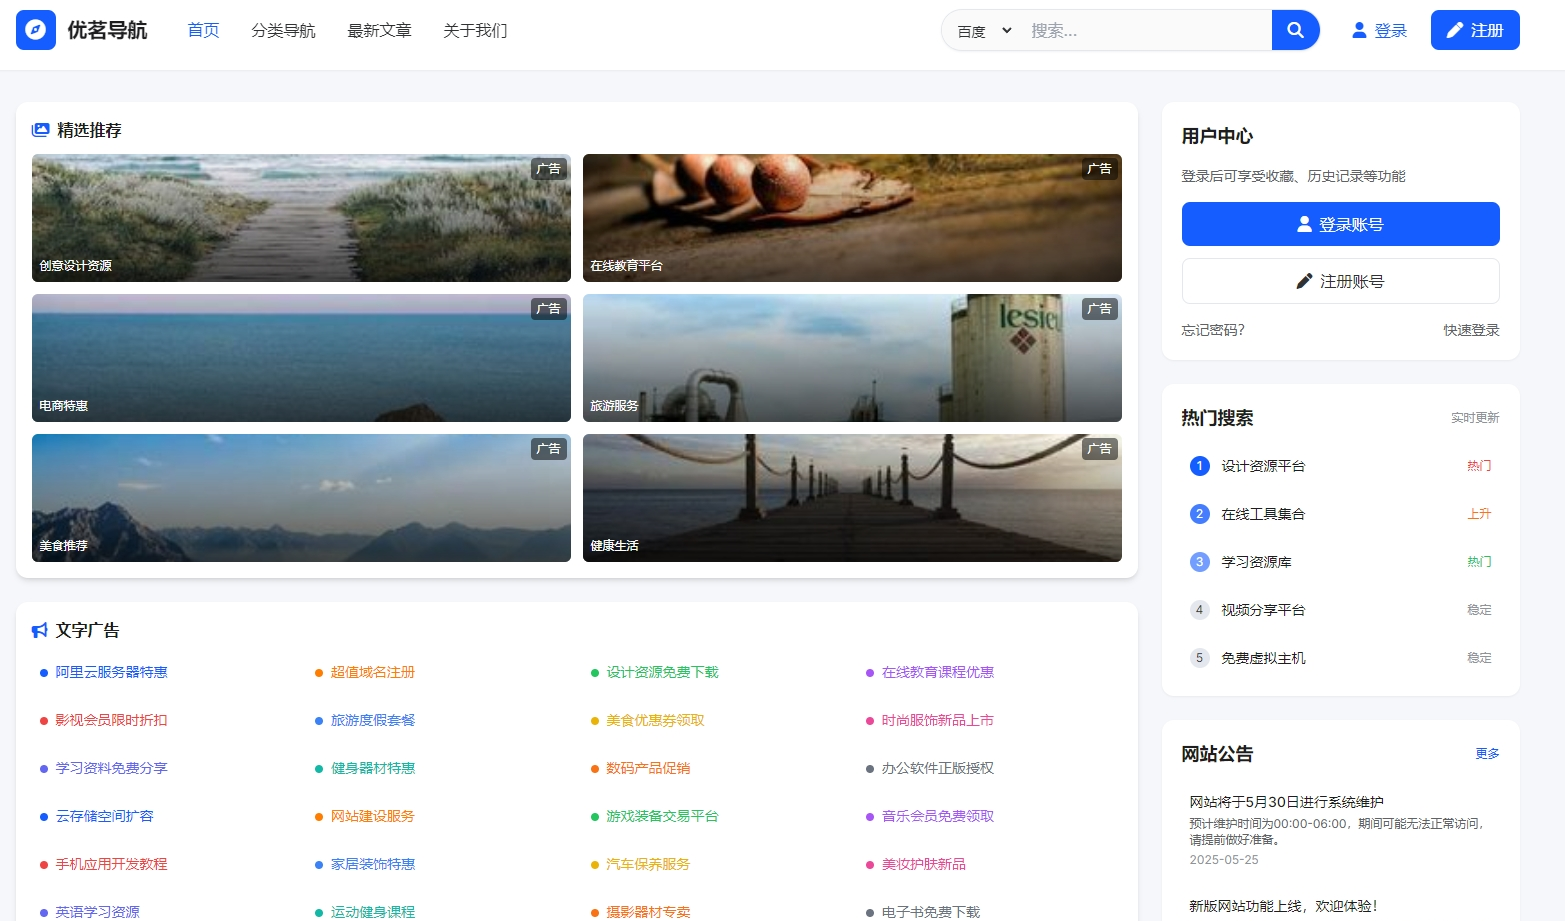The image size is (1565, 921).
Task: Click the number 1 rank badge in 热门搜索
Action: (x=1199, y=466)
